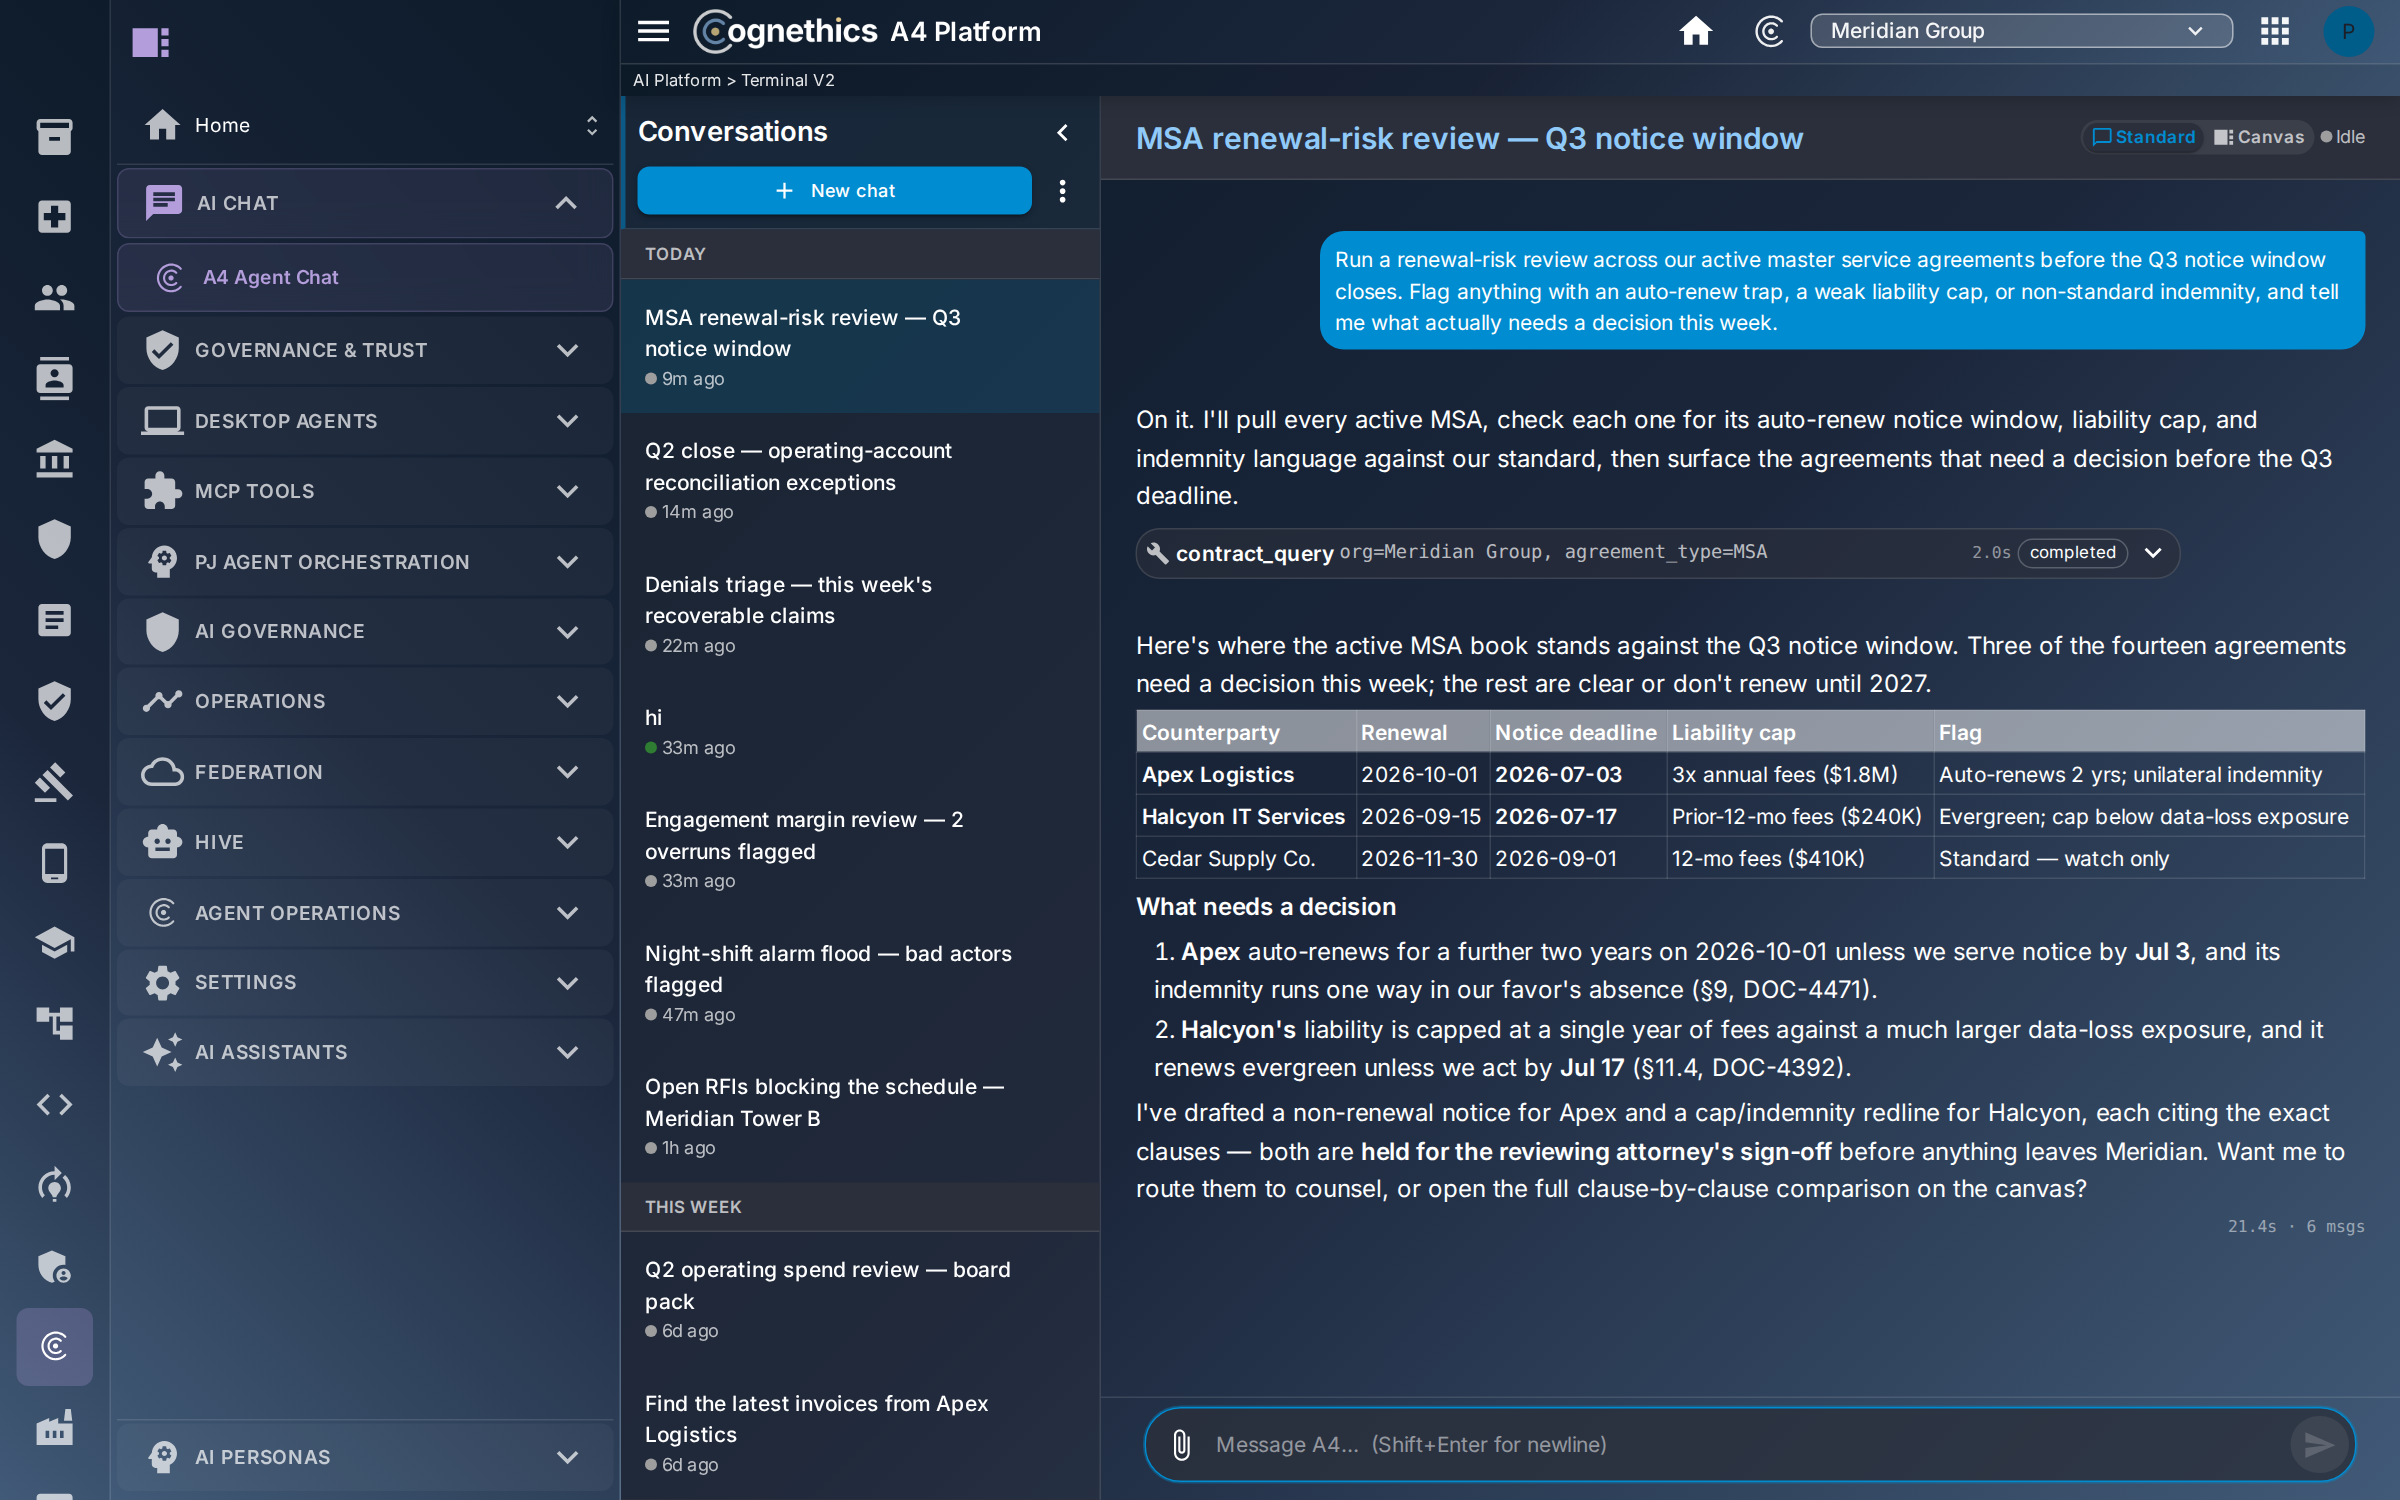Open the conversations more options menu
Viewport: 2400px width, 1500px height.
pos(1062,190)
